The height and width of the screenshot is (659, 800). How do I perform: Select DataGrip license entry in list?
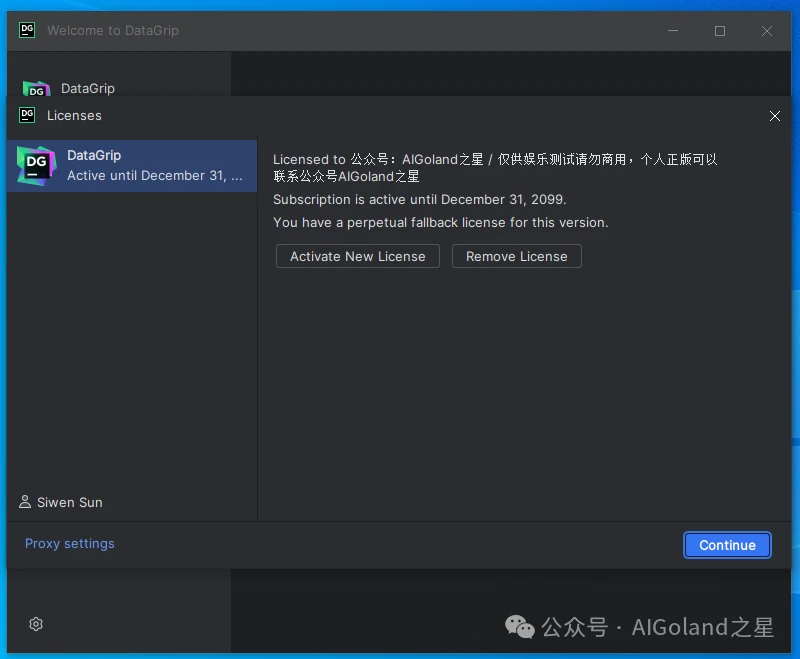tap(132, 166)
